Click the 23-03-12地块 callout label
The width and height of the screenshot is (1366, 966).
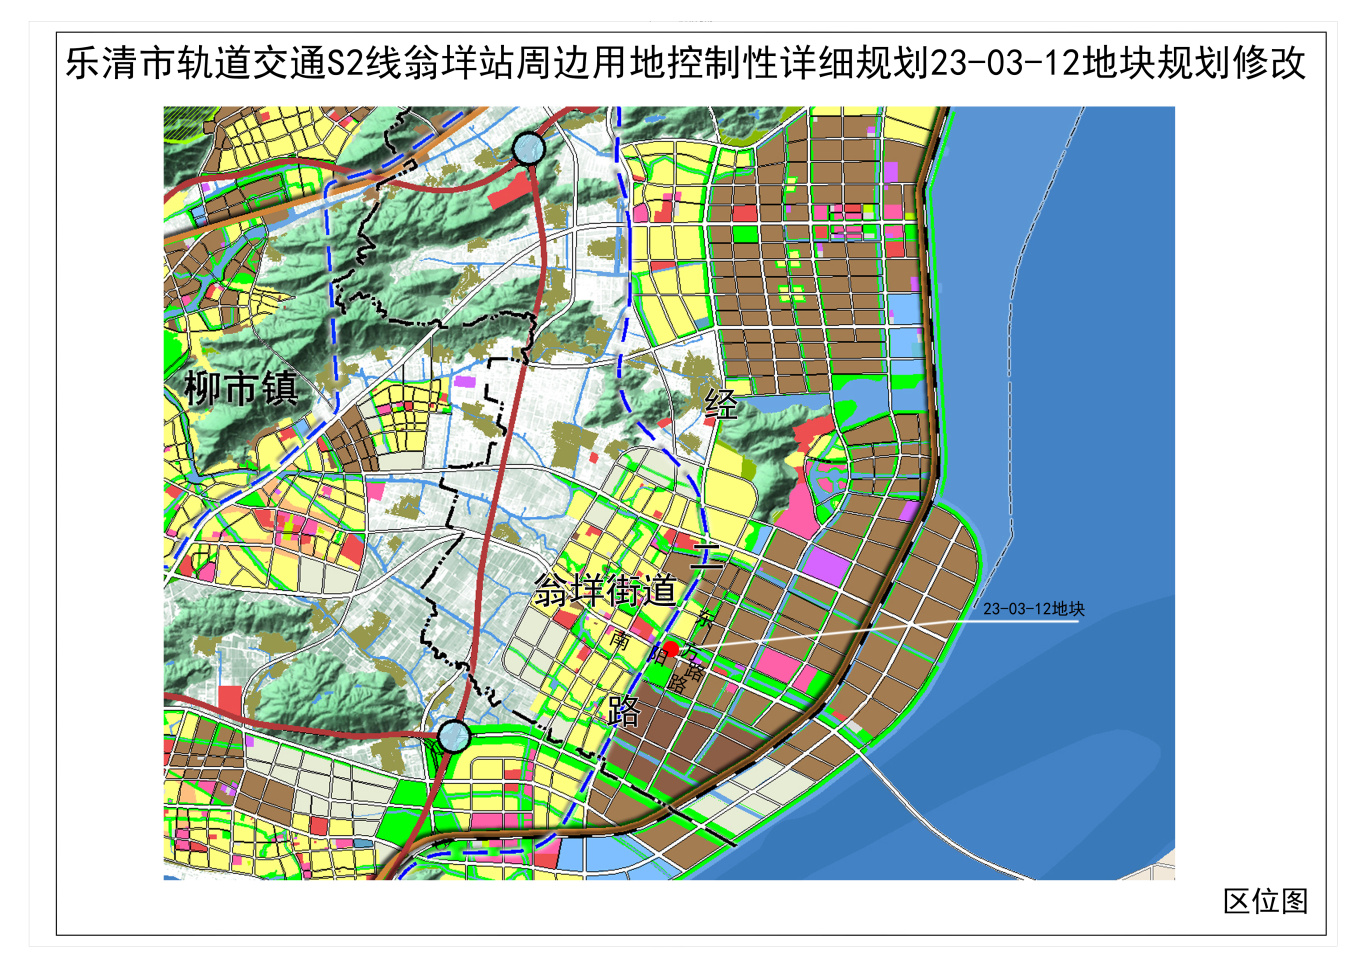point(1033,609)
